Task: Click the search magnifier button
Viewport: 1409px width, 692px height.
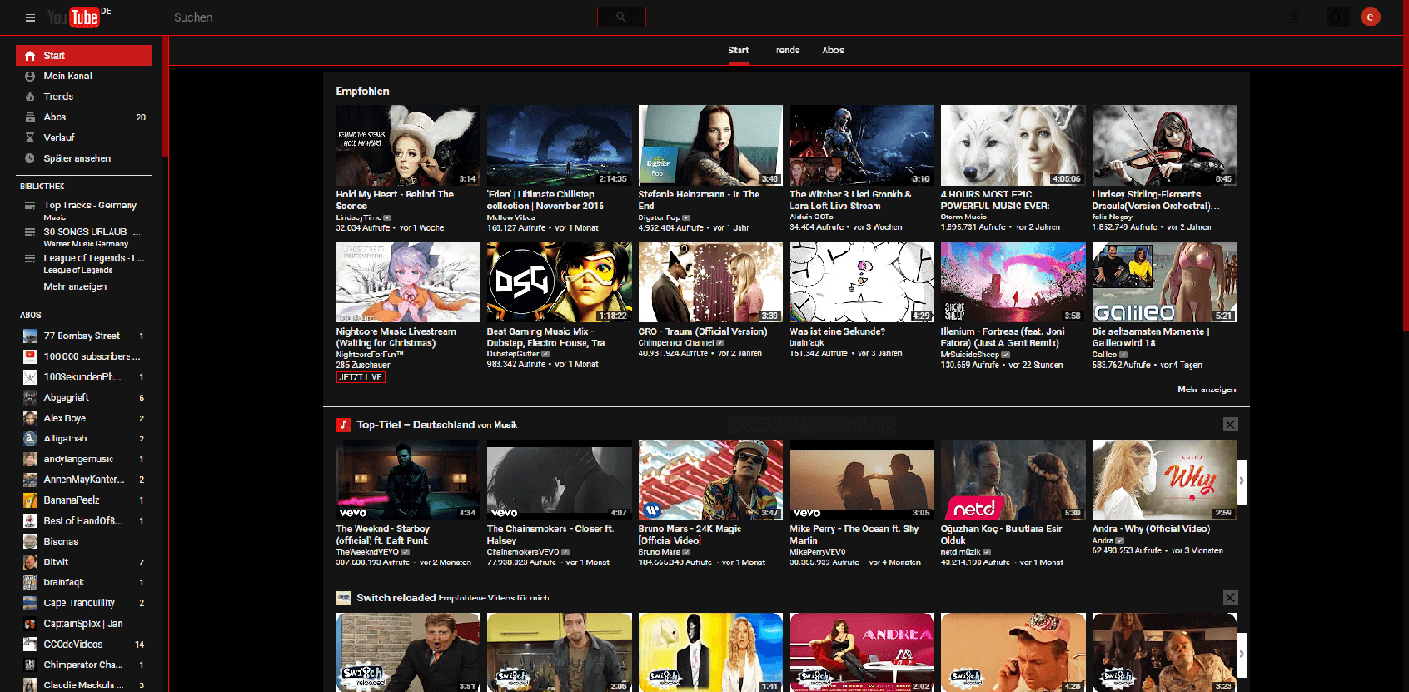Action: tap(621, 17)
